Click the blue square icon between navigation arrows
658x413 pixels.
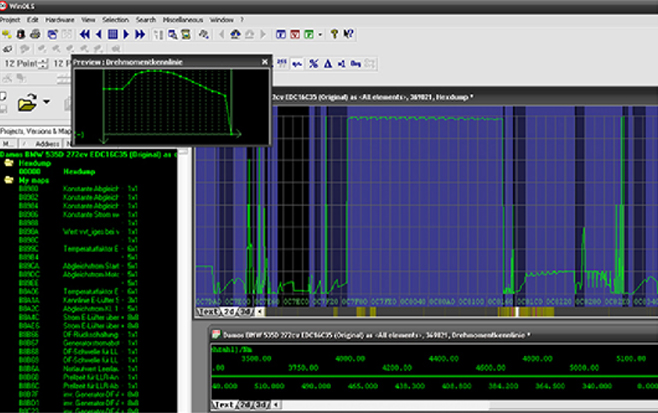tap(112, 34)
